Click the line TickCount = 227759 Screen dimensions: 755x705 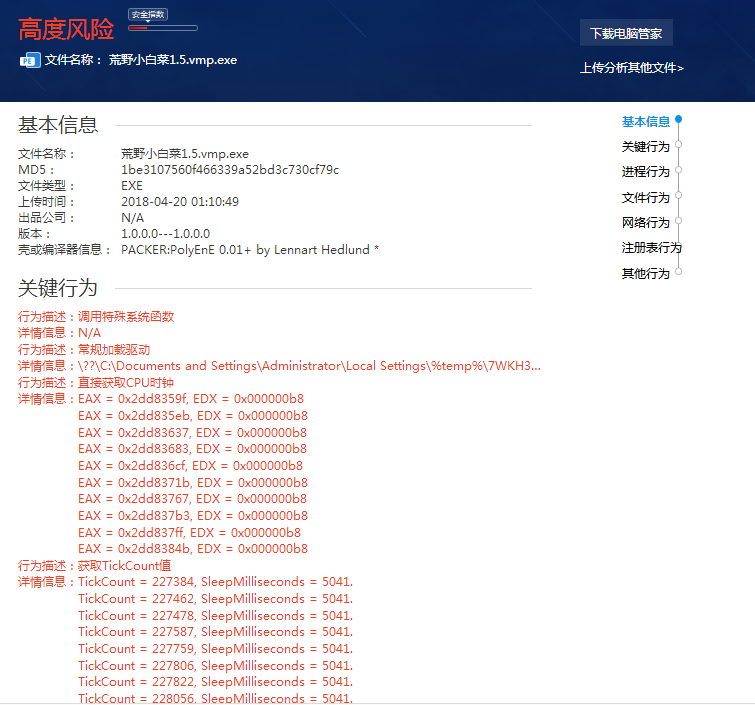pos(215,649)
